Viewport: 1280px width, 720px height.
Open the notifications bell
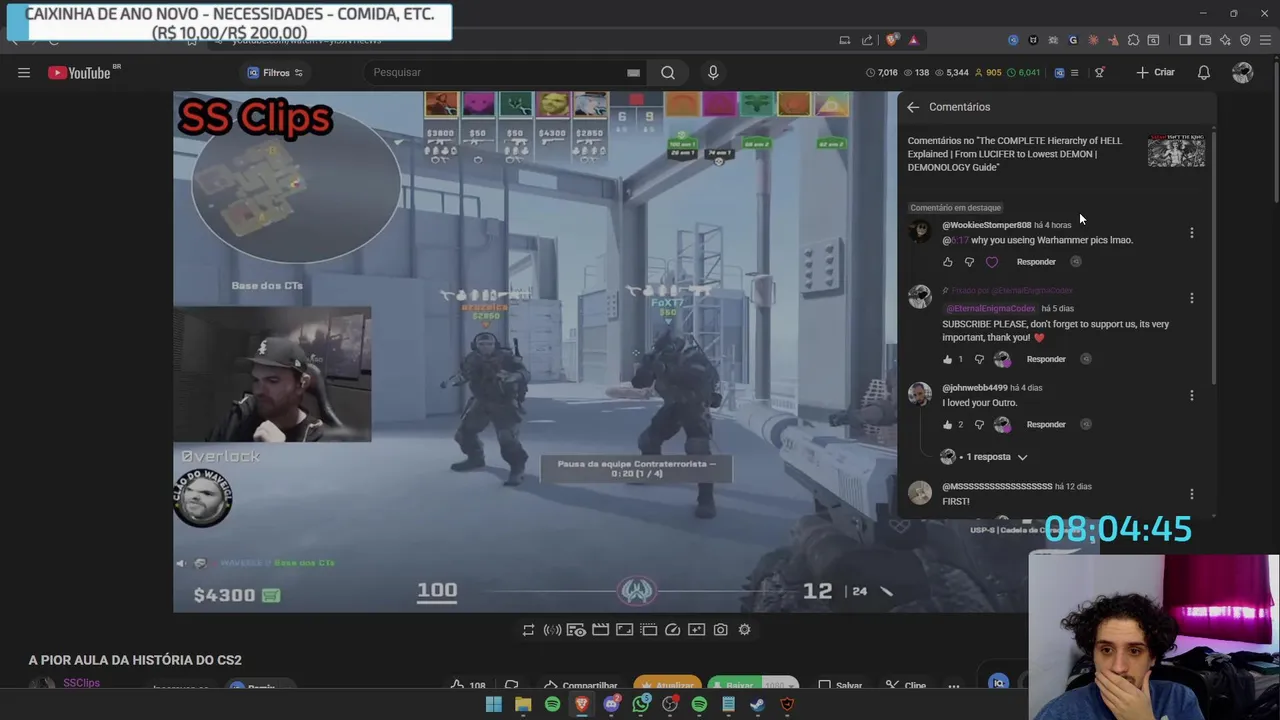pyautogui.click(x=1204, y=72)
